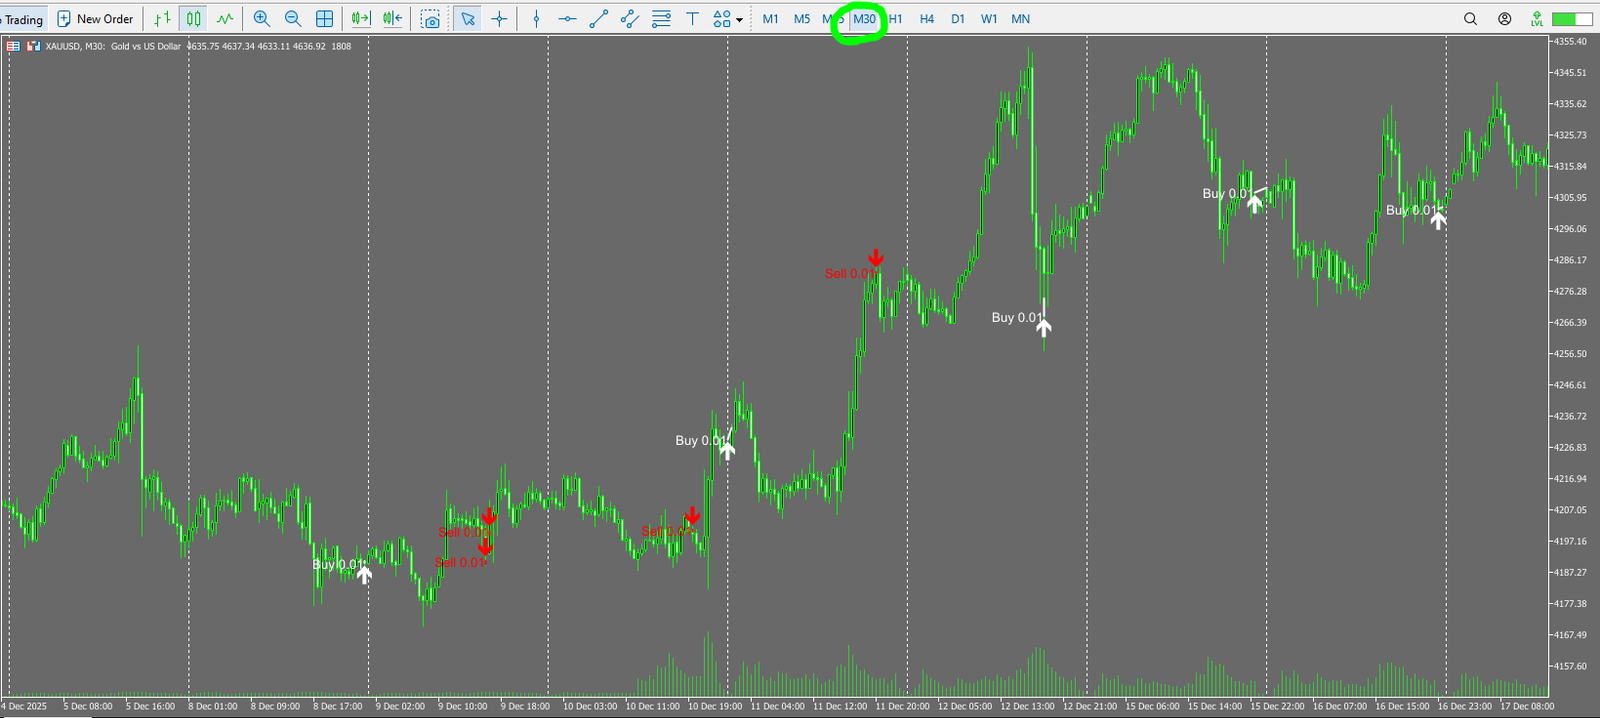The image size is (1600, 718).
Task: Select the Fibonacci retracement tool
Action: (x=661, y=19)
